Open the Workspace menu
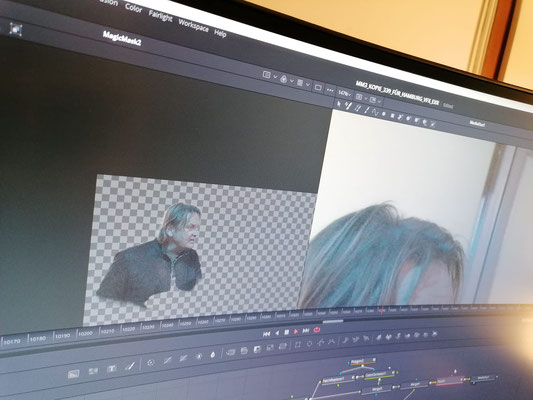533x400 pixels. coord(193,25)
